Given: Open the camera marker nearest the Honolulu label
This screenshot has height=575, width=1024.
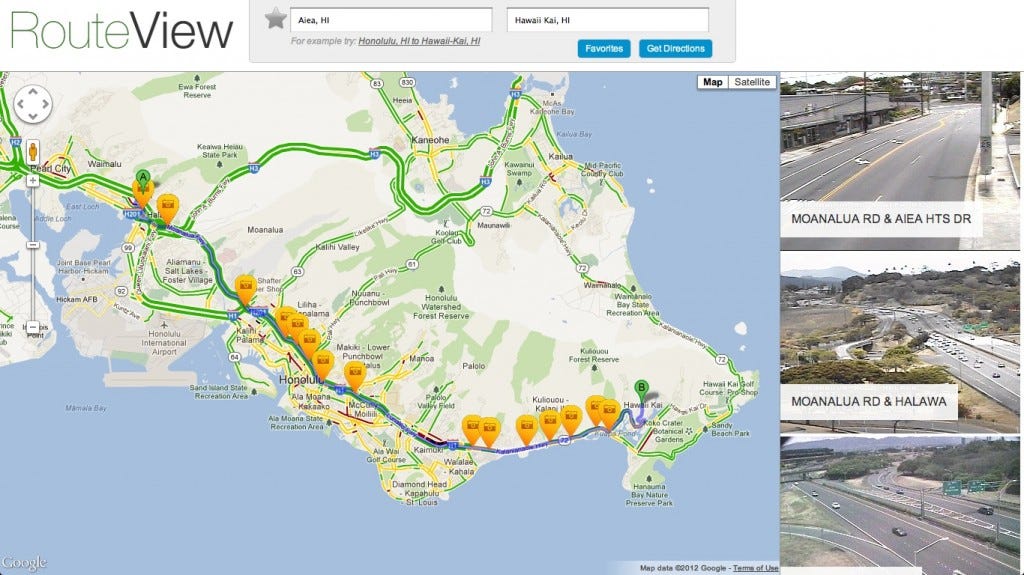Looking at the screenshot, I should click(323, 365).
